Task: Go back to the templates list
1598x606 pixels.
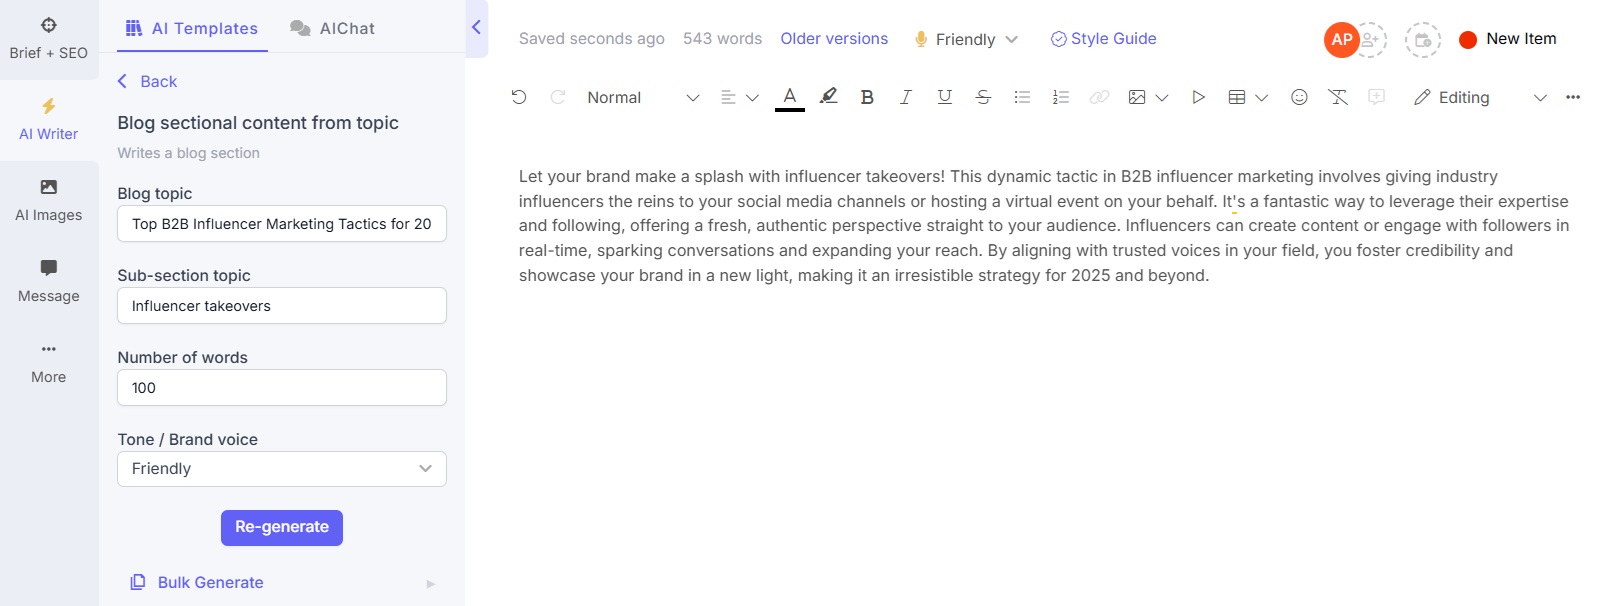Action: (x=147, y=81)
